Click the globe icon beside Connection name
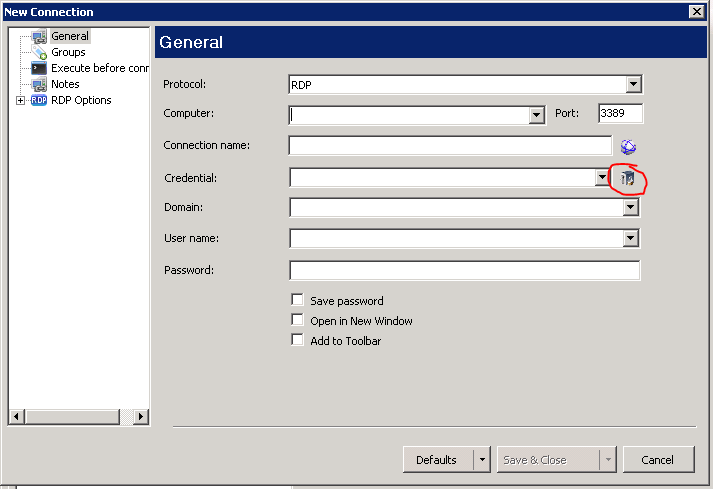The image size is (713, 489). coord(628,146)
